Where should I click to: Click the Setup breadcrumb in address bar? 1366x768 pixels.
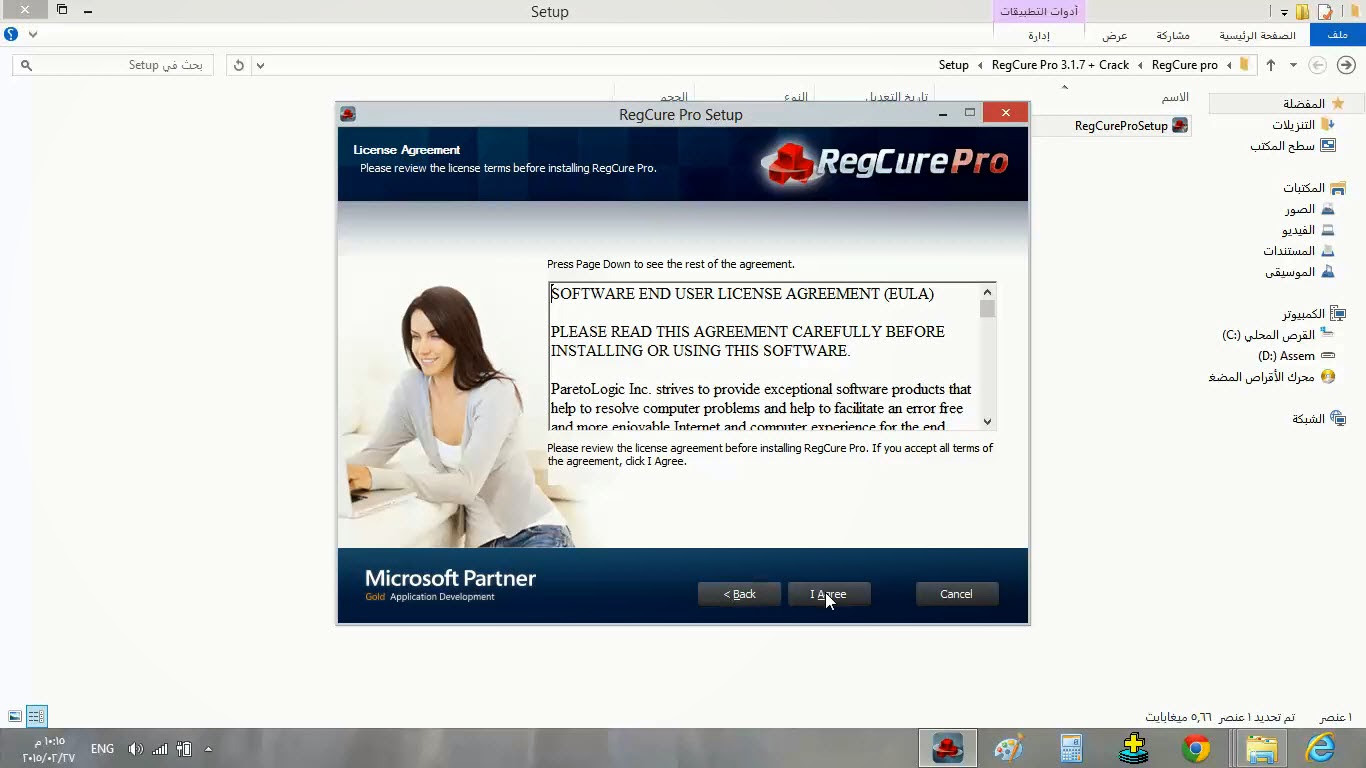coord(953,65)
